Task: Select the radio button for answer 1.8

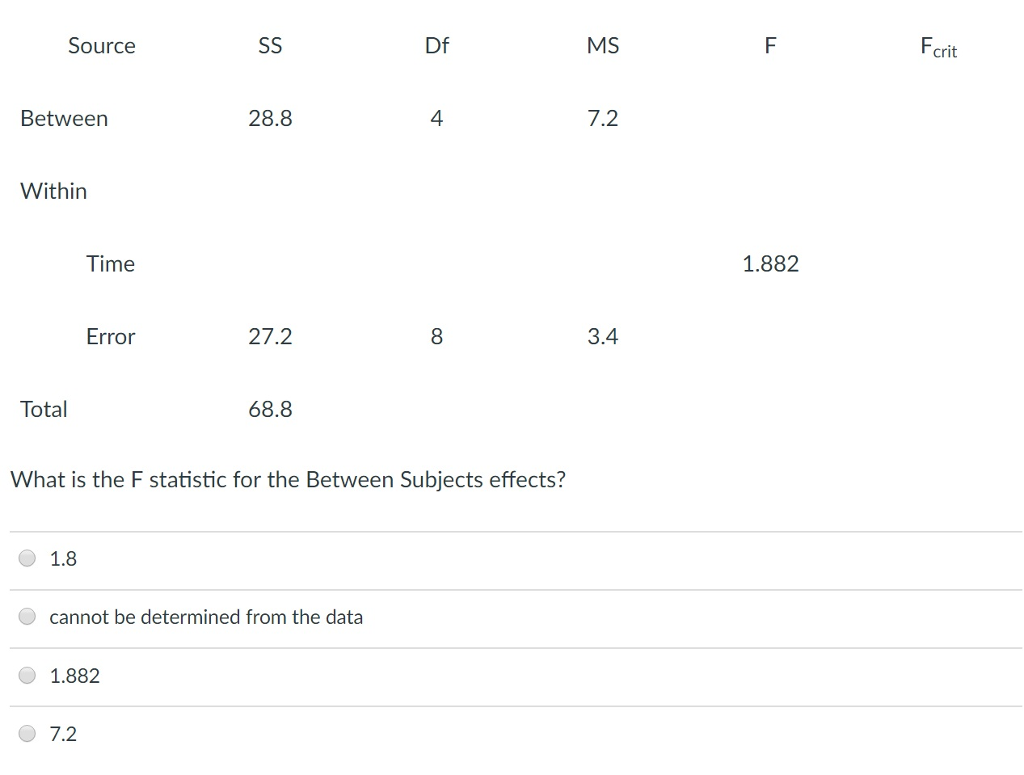Action: click(27, 558)
